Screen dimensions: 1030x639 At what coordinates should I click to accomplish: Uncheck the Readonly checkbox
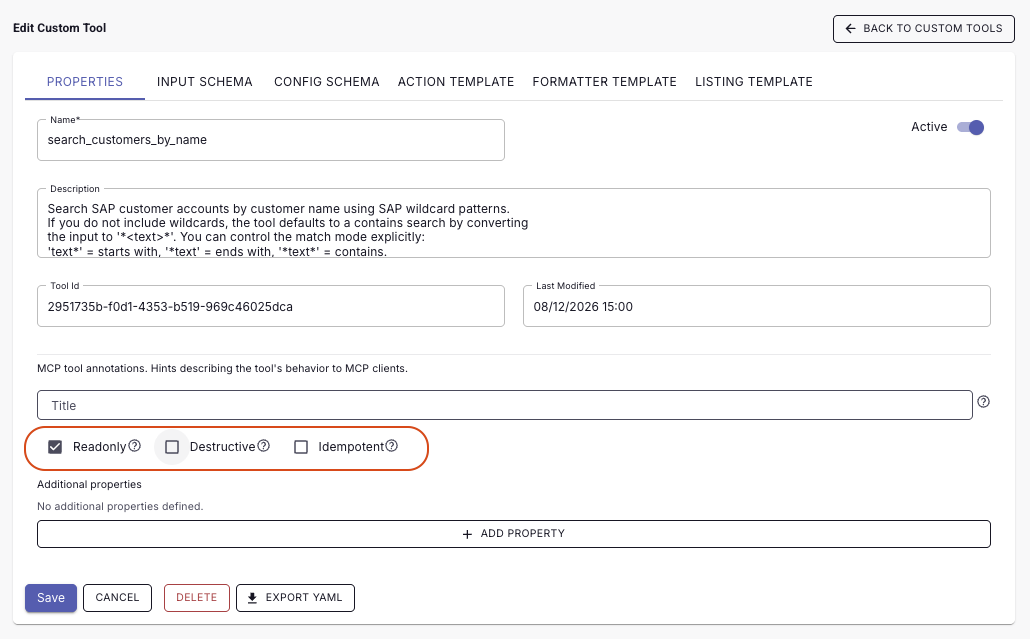pos(55,447)
